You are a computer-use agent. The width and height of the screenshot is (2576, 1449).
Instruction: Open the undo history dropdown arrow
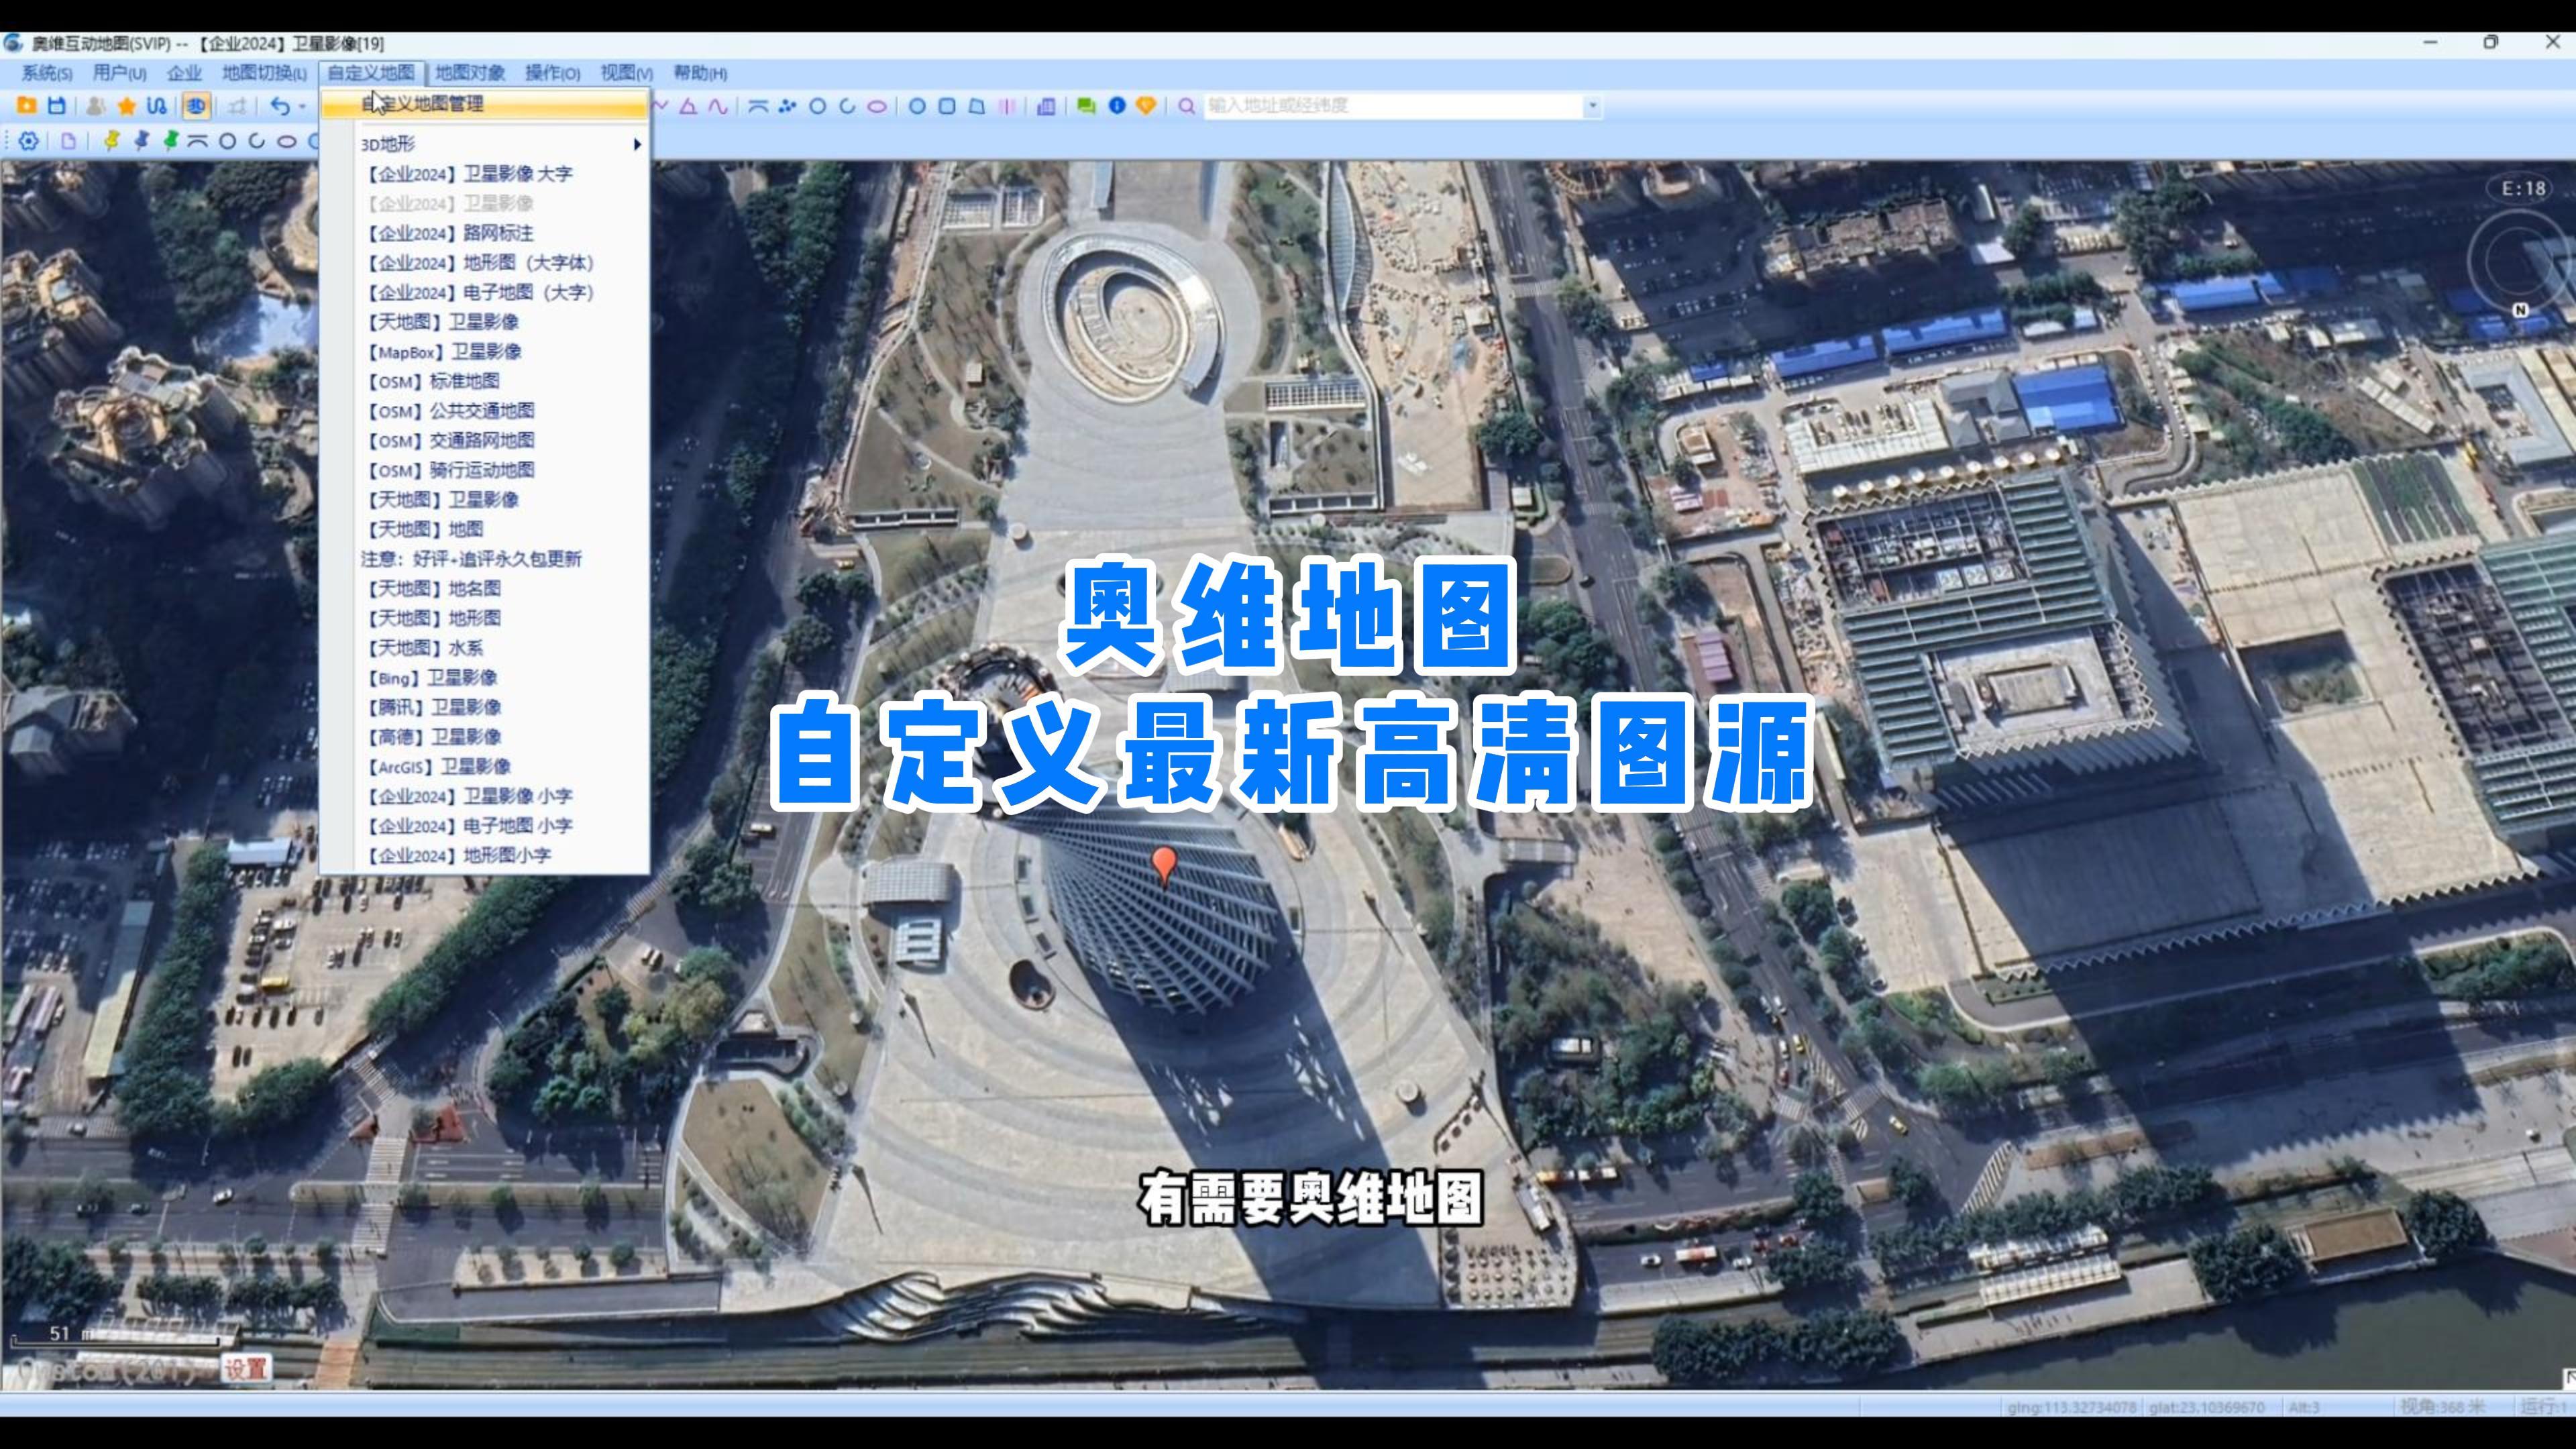coord(302,106)
